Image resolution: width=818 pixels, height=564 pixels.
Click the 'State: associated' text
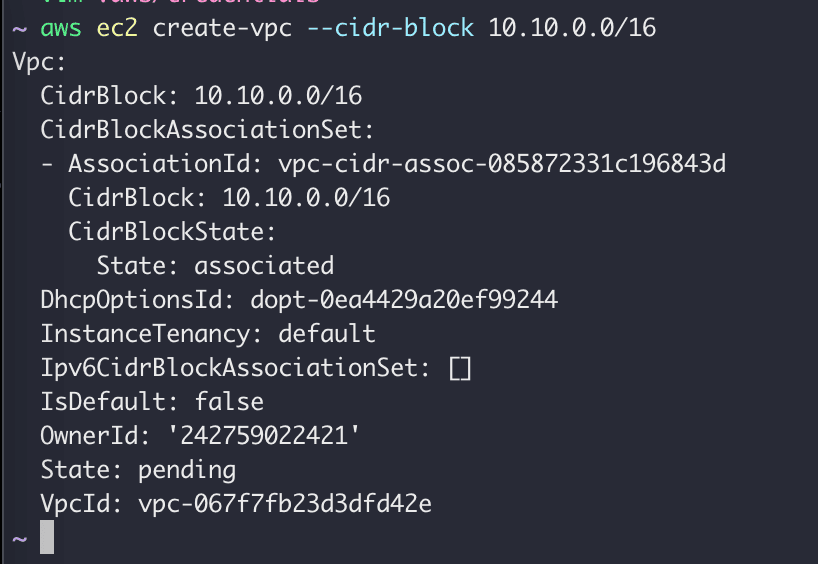215,265
